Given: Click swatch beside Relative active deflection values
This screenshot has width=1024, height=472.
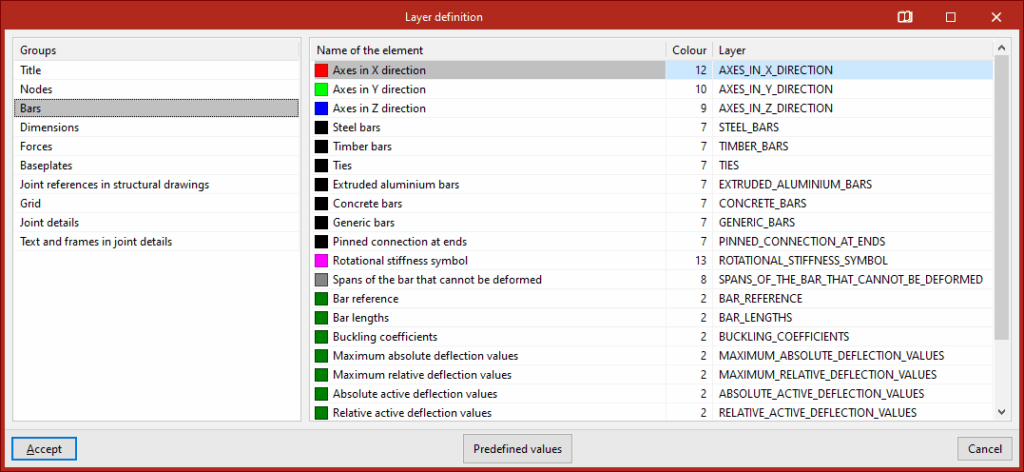Looking at the screenshot, I should click(321, 413).
